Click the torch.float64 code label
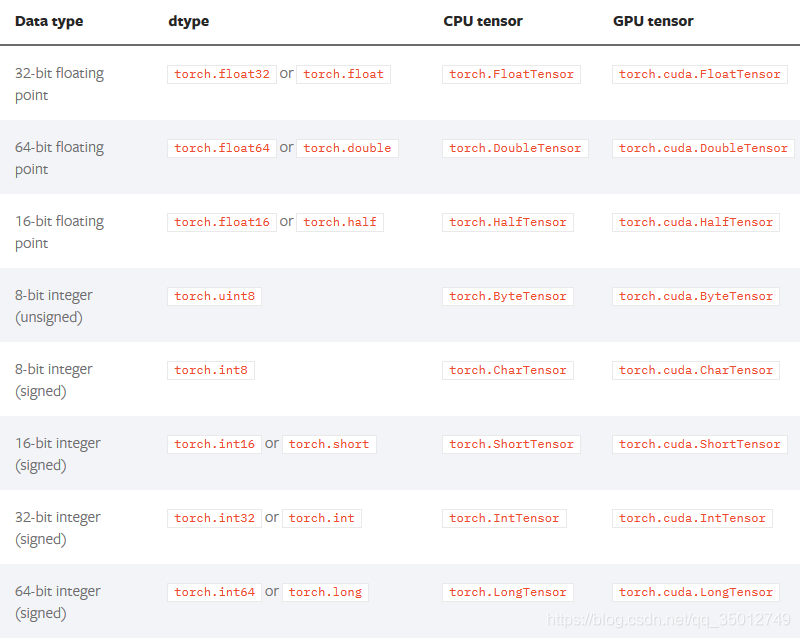This screenshot has width=800, height=638. (222, 149)
